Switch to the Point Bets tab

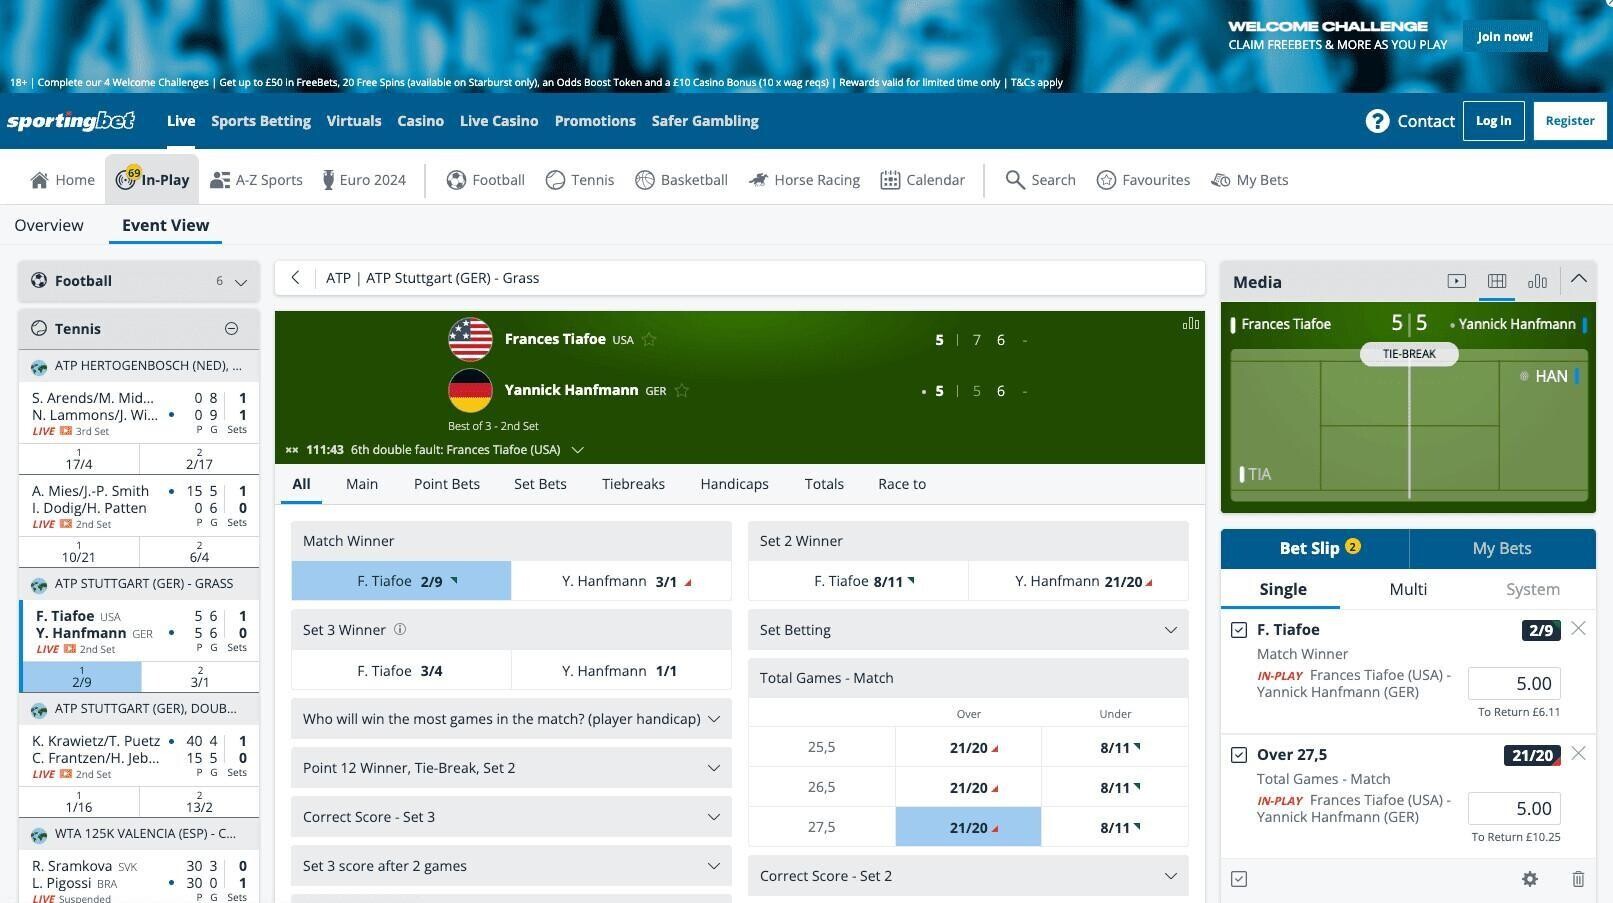(447, 484)
